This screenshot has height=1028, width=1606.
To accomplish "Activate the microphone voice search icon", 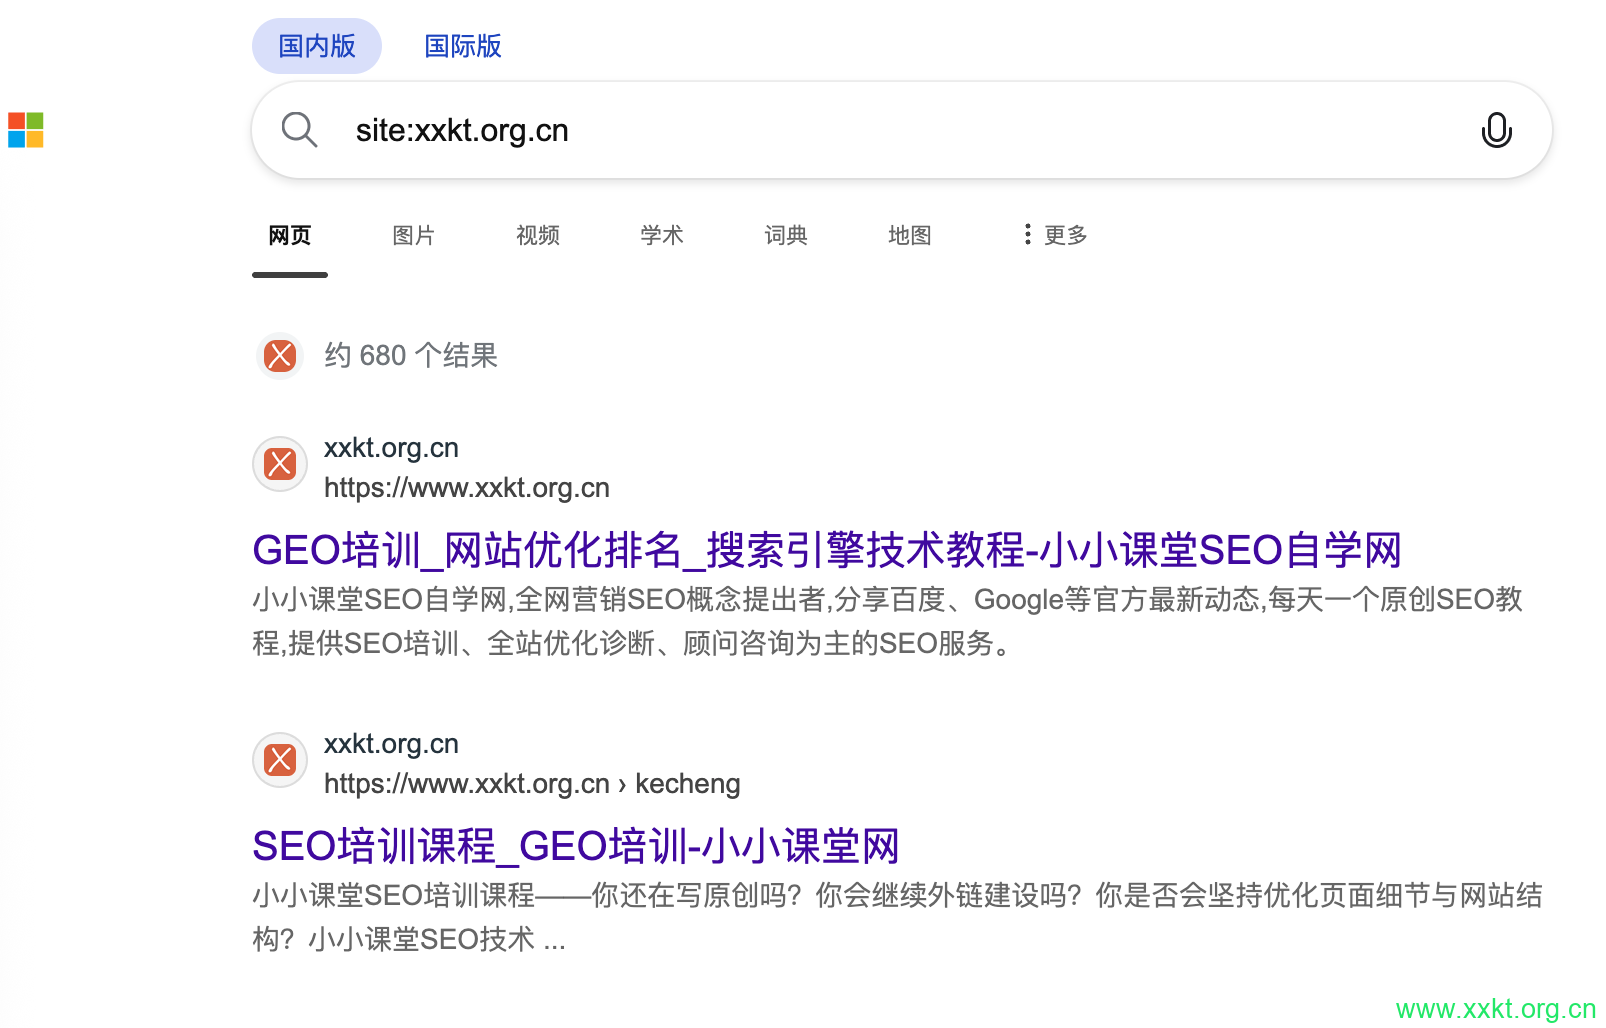I will click(1496, 130).
